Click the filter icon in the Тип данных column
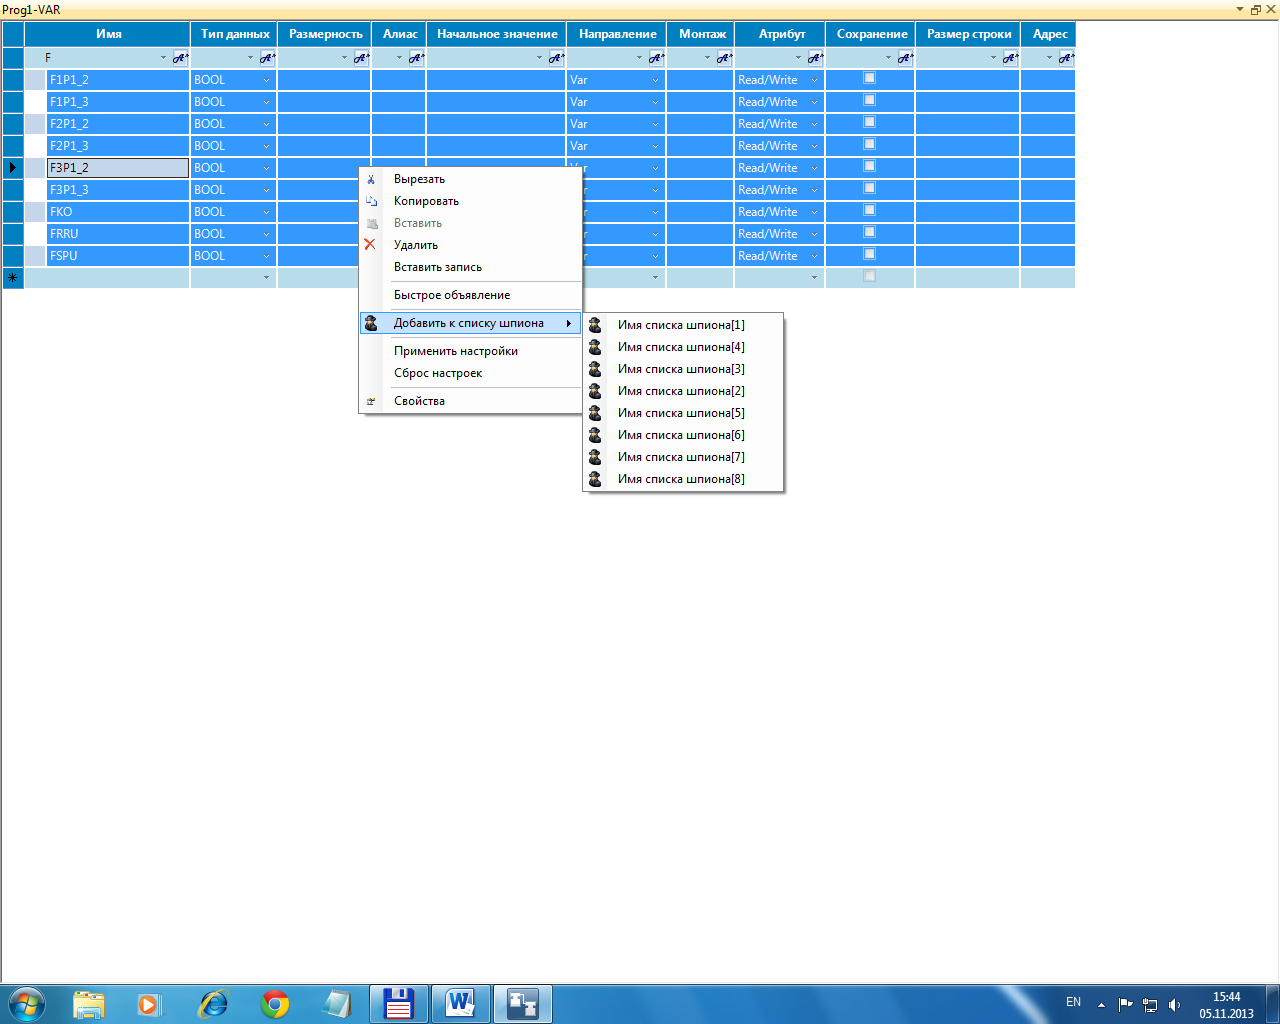 click(x=267, y=58)
